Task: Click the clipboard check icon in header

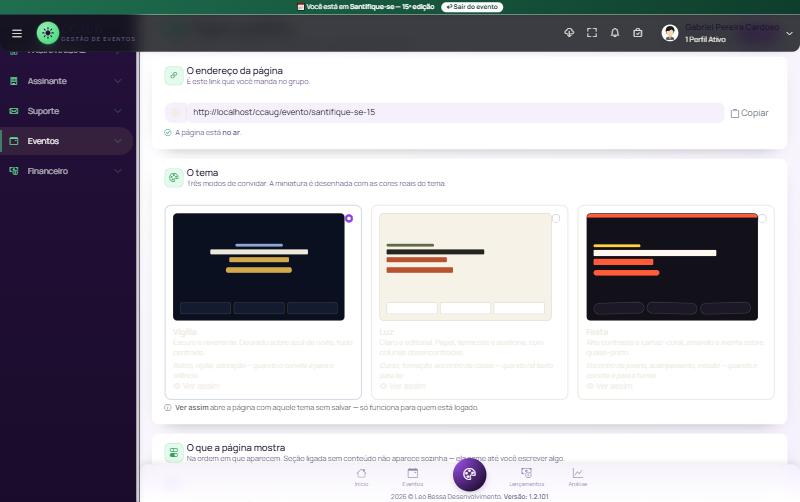Action: 638,33
